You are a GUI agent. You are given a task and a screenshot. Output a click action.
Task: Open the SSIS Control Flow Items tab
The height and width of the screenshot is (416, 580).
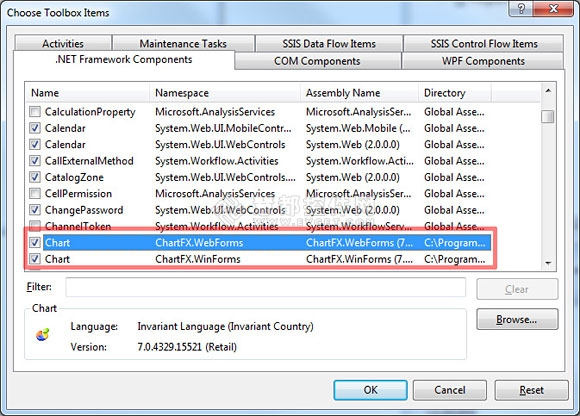click(x=484, y=43)
